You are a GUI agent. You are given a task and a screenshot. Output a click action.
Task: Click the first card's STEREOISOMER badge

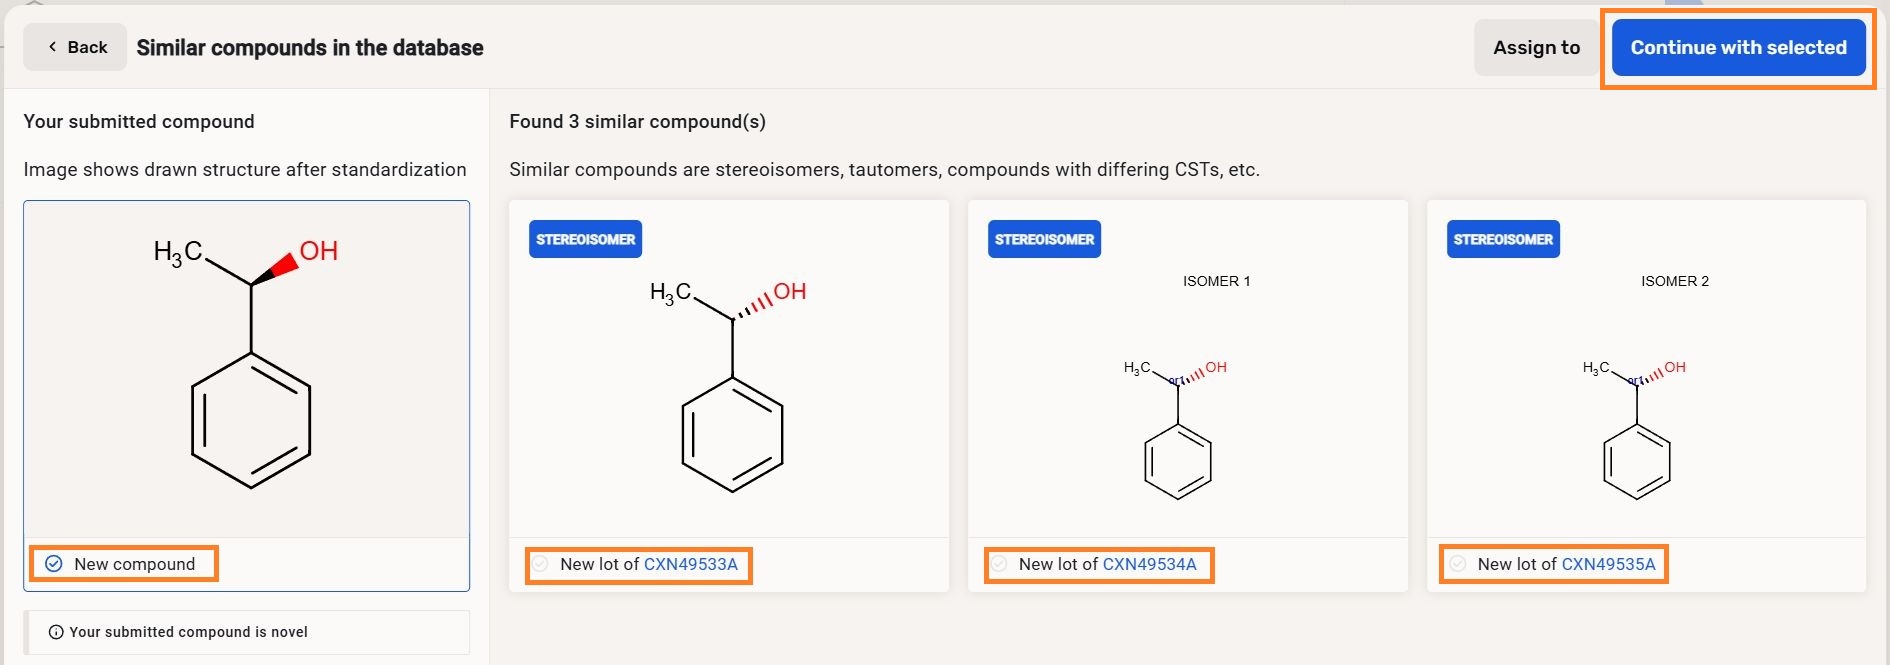pyautogui.click(x=585, y=239)
